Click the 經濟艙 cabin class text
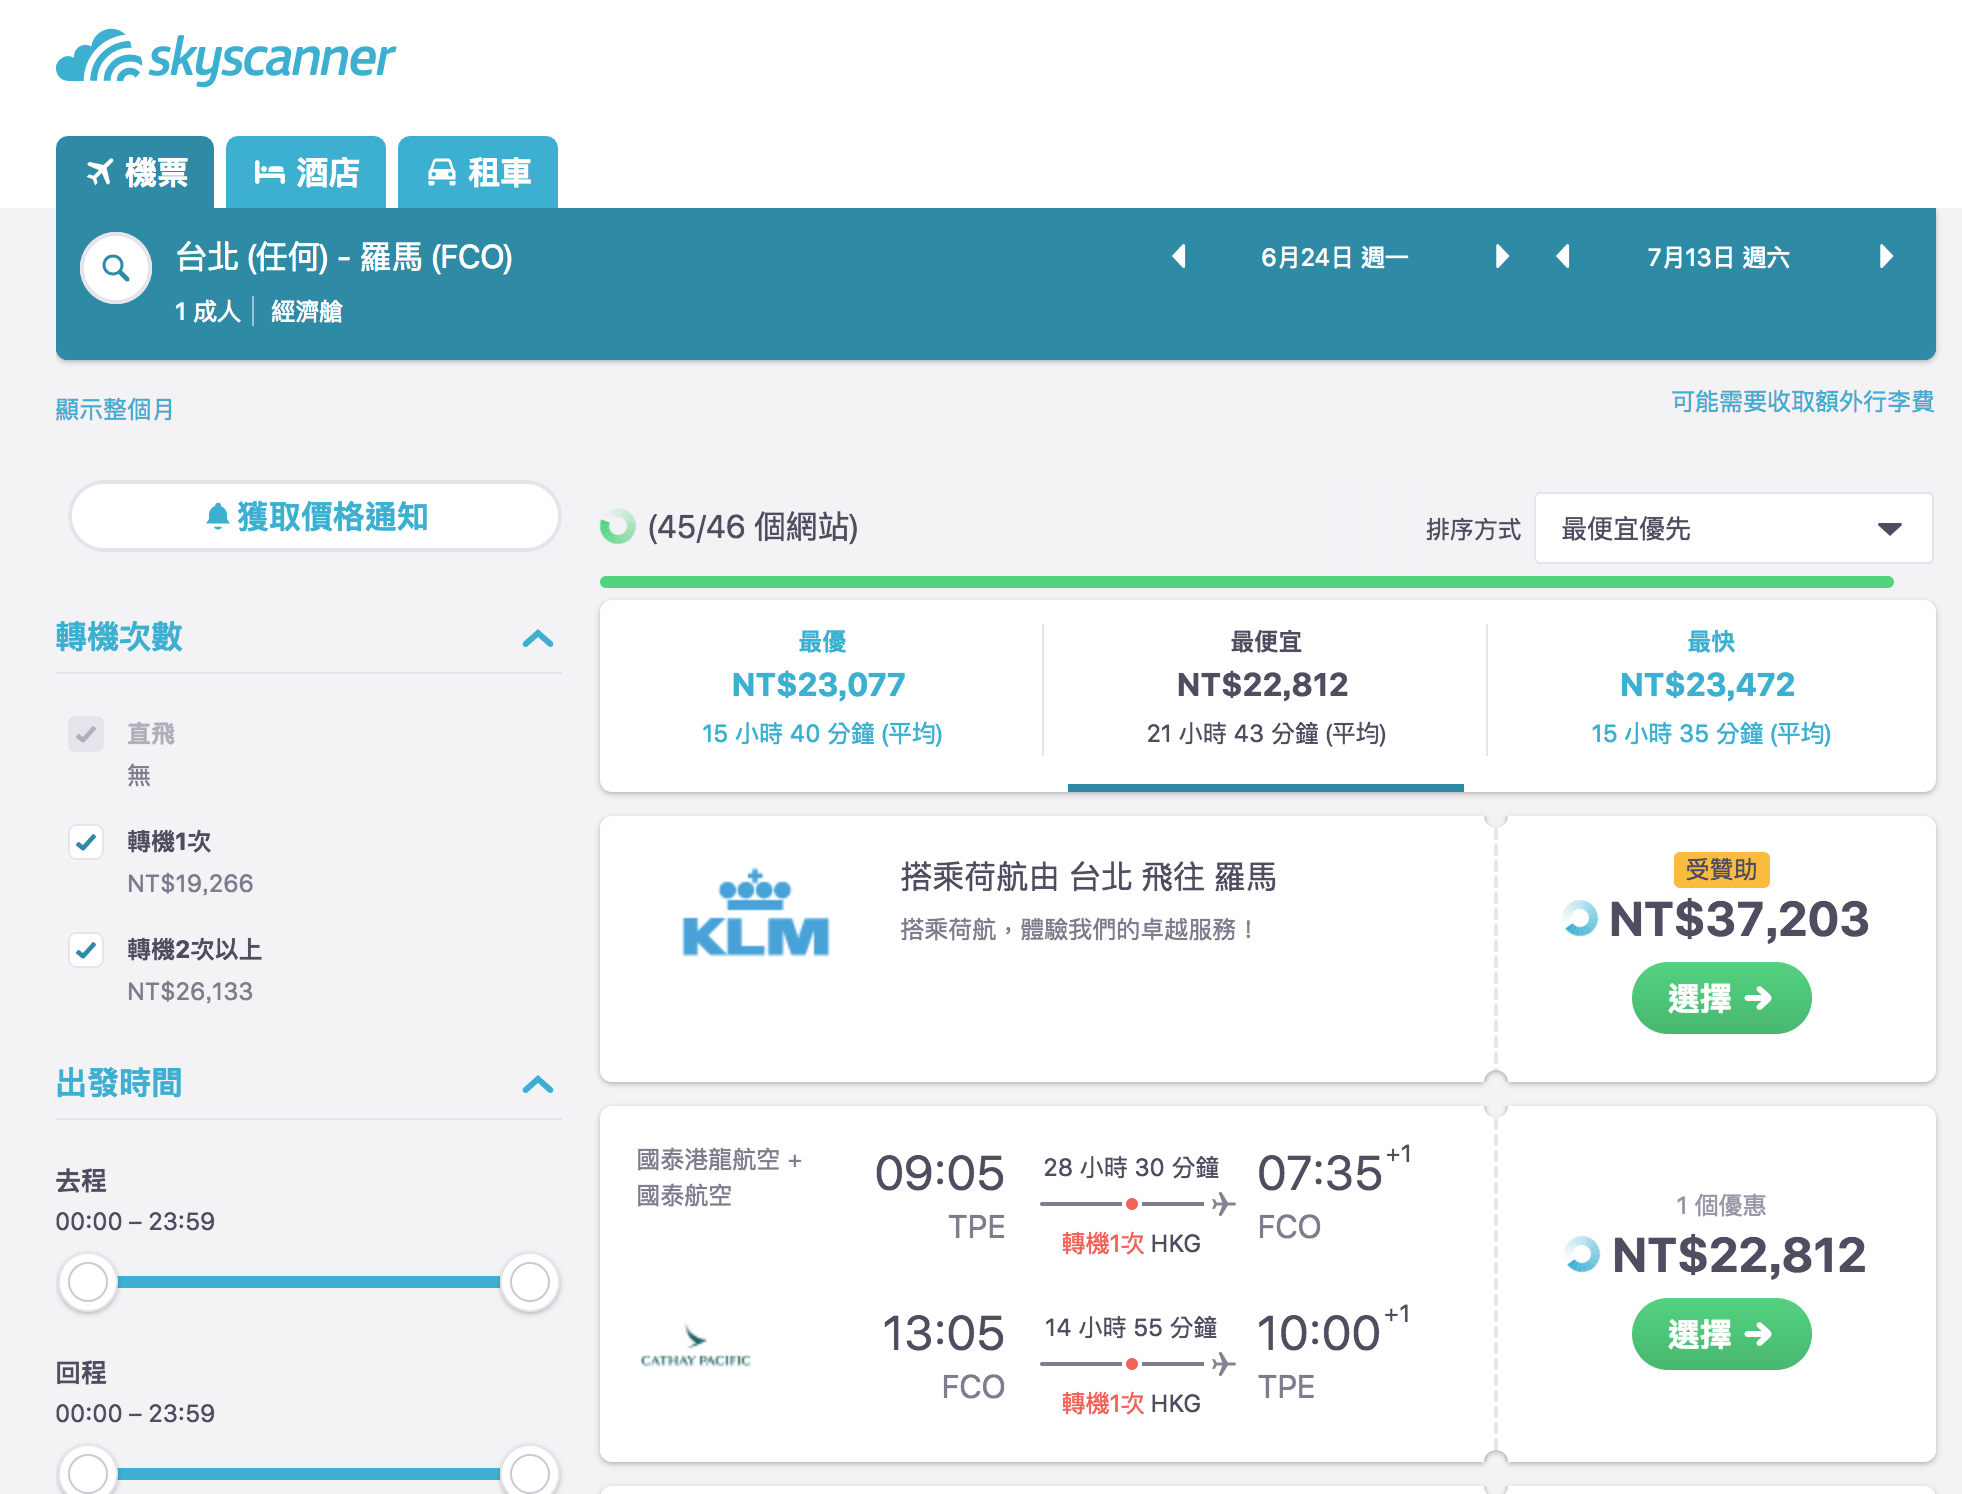 click(306, 311)
